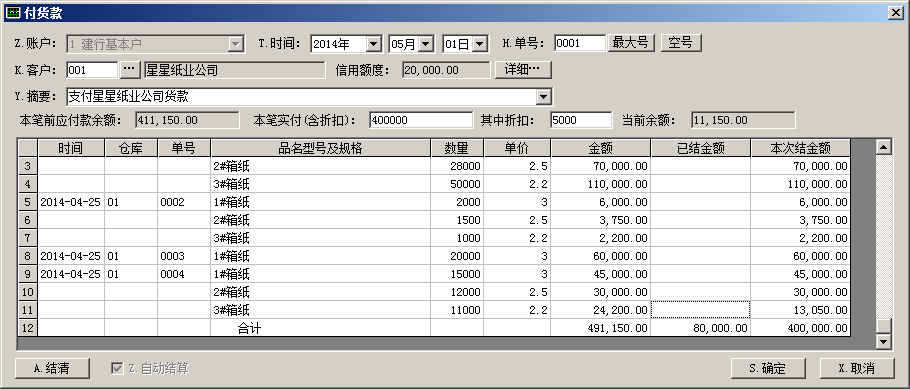Click amount cell 24,200.00
This screenshot has width=910, height=389.
(601, 310)
